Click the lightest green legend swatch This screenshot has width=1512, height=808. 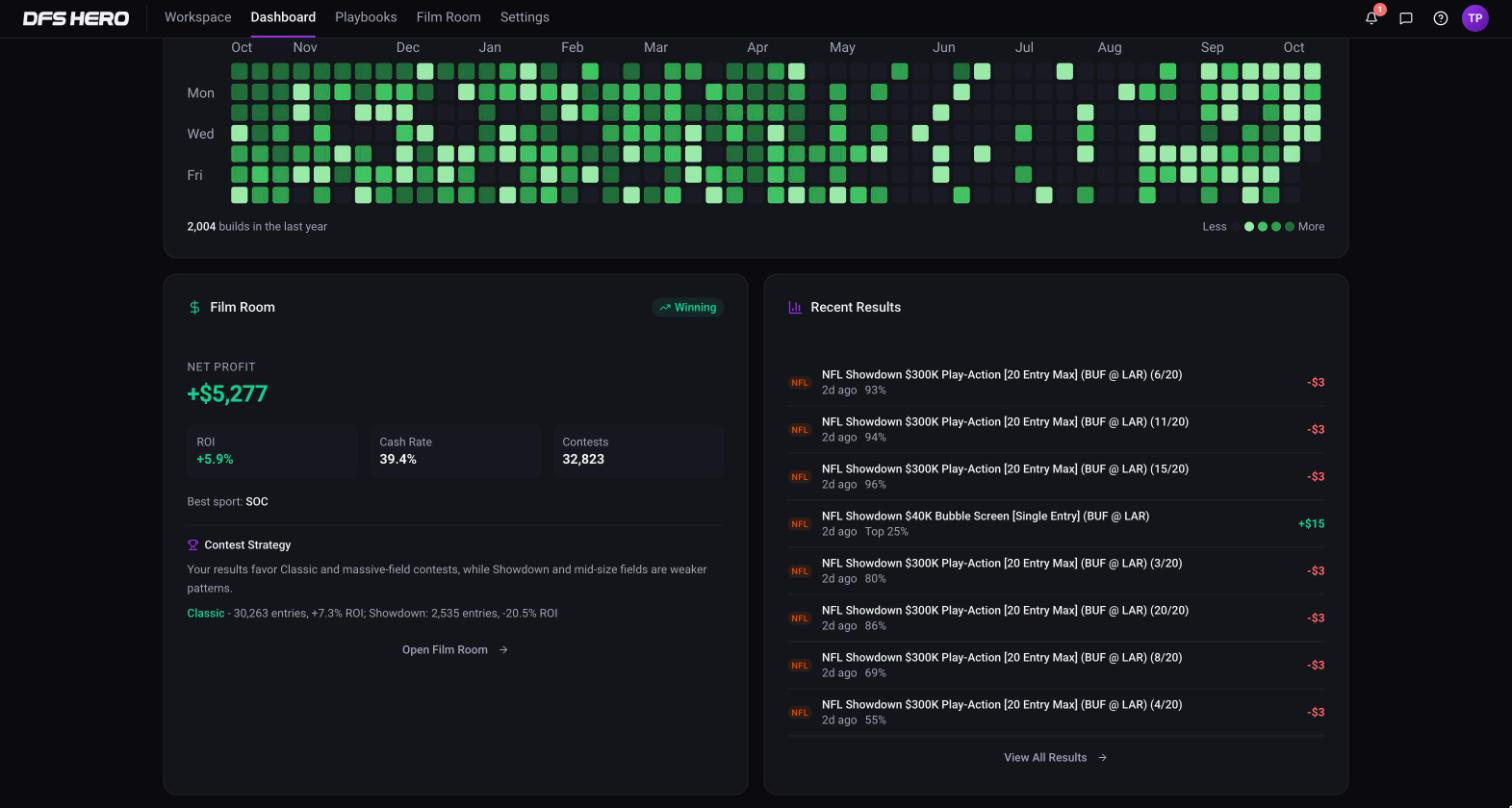coord(1249,227)
